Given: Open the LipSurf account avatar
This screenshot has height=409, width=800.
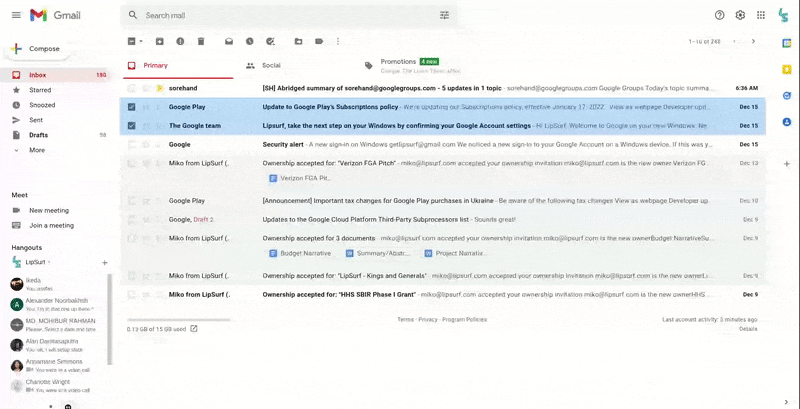Looking at the screenshot, I should pyautogui.click(x=784, y=15).
